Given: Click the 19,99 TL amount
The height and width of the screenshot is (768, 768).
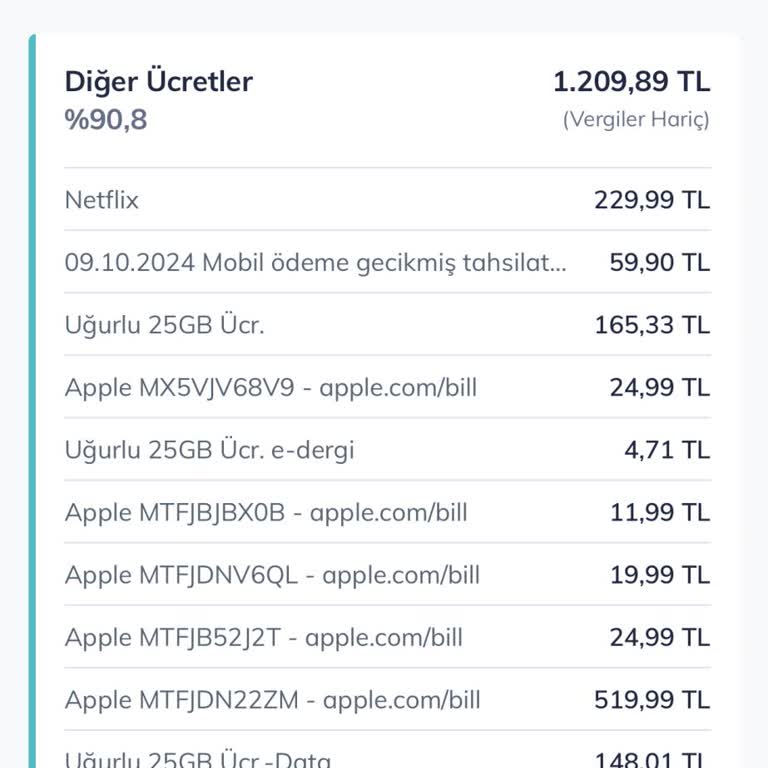Looking at the screenshot, I should tap(660, 575).
